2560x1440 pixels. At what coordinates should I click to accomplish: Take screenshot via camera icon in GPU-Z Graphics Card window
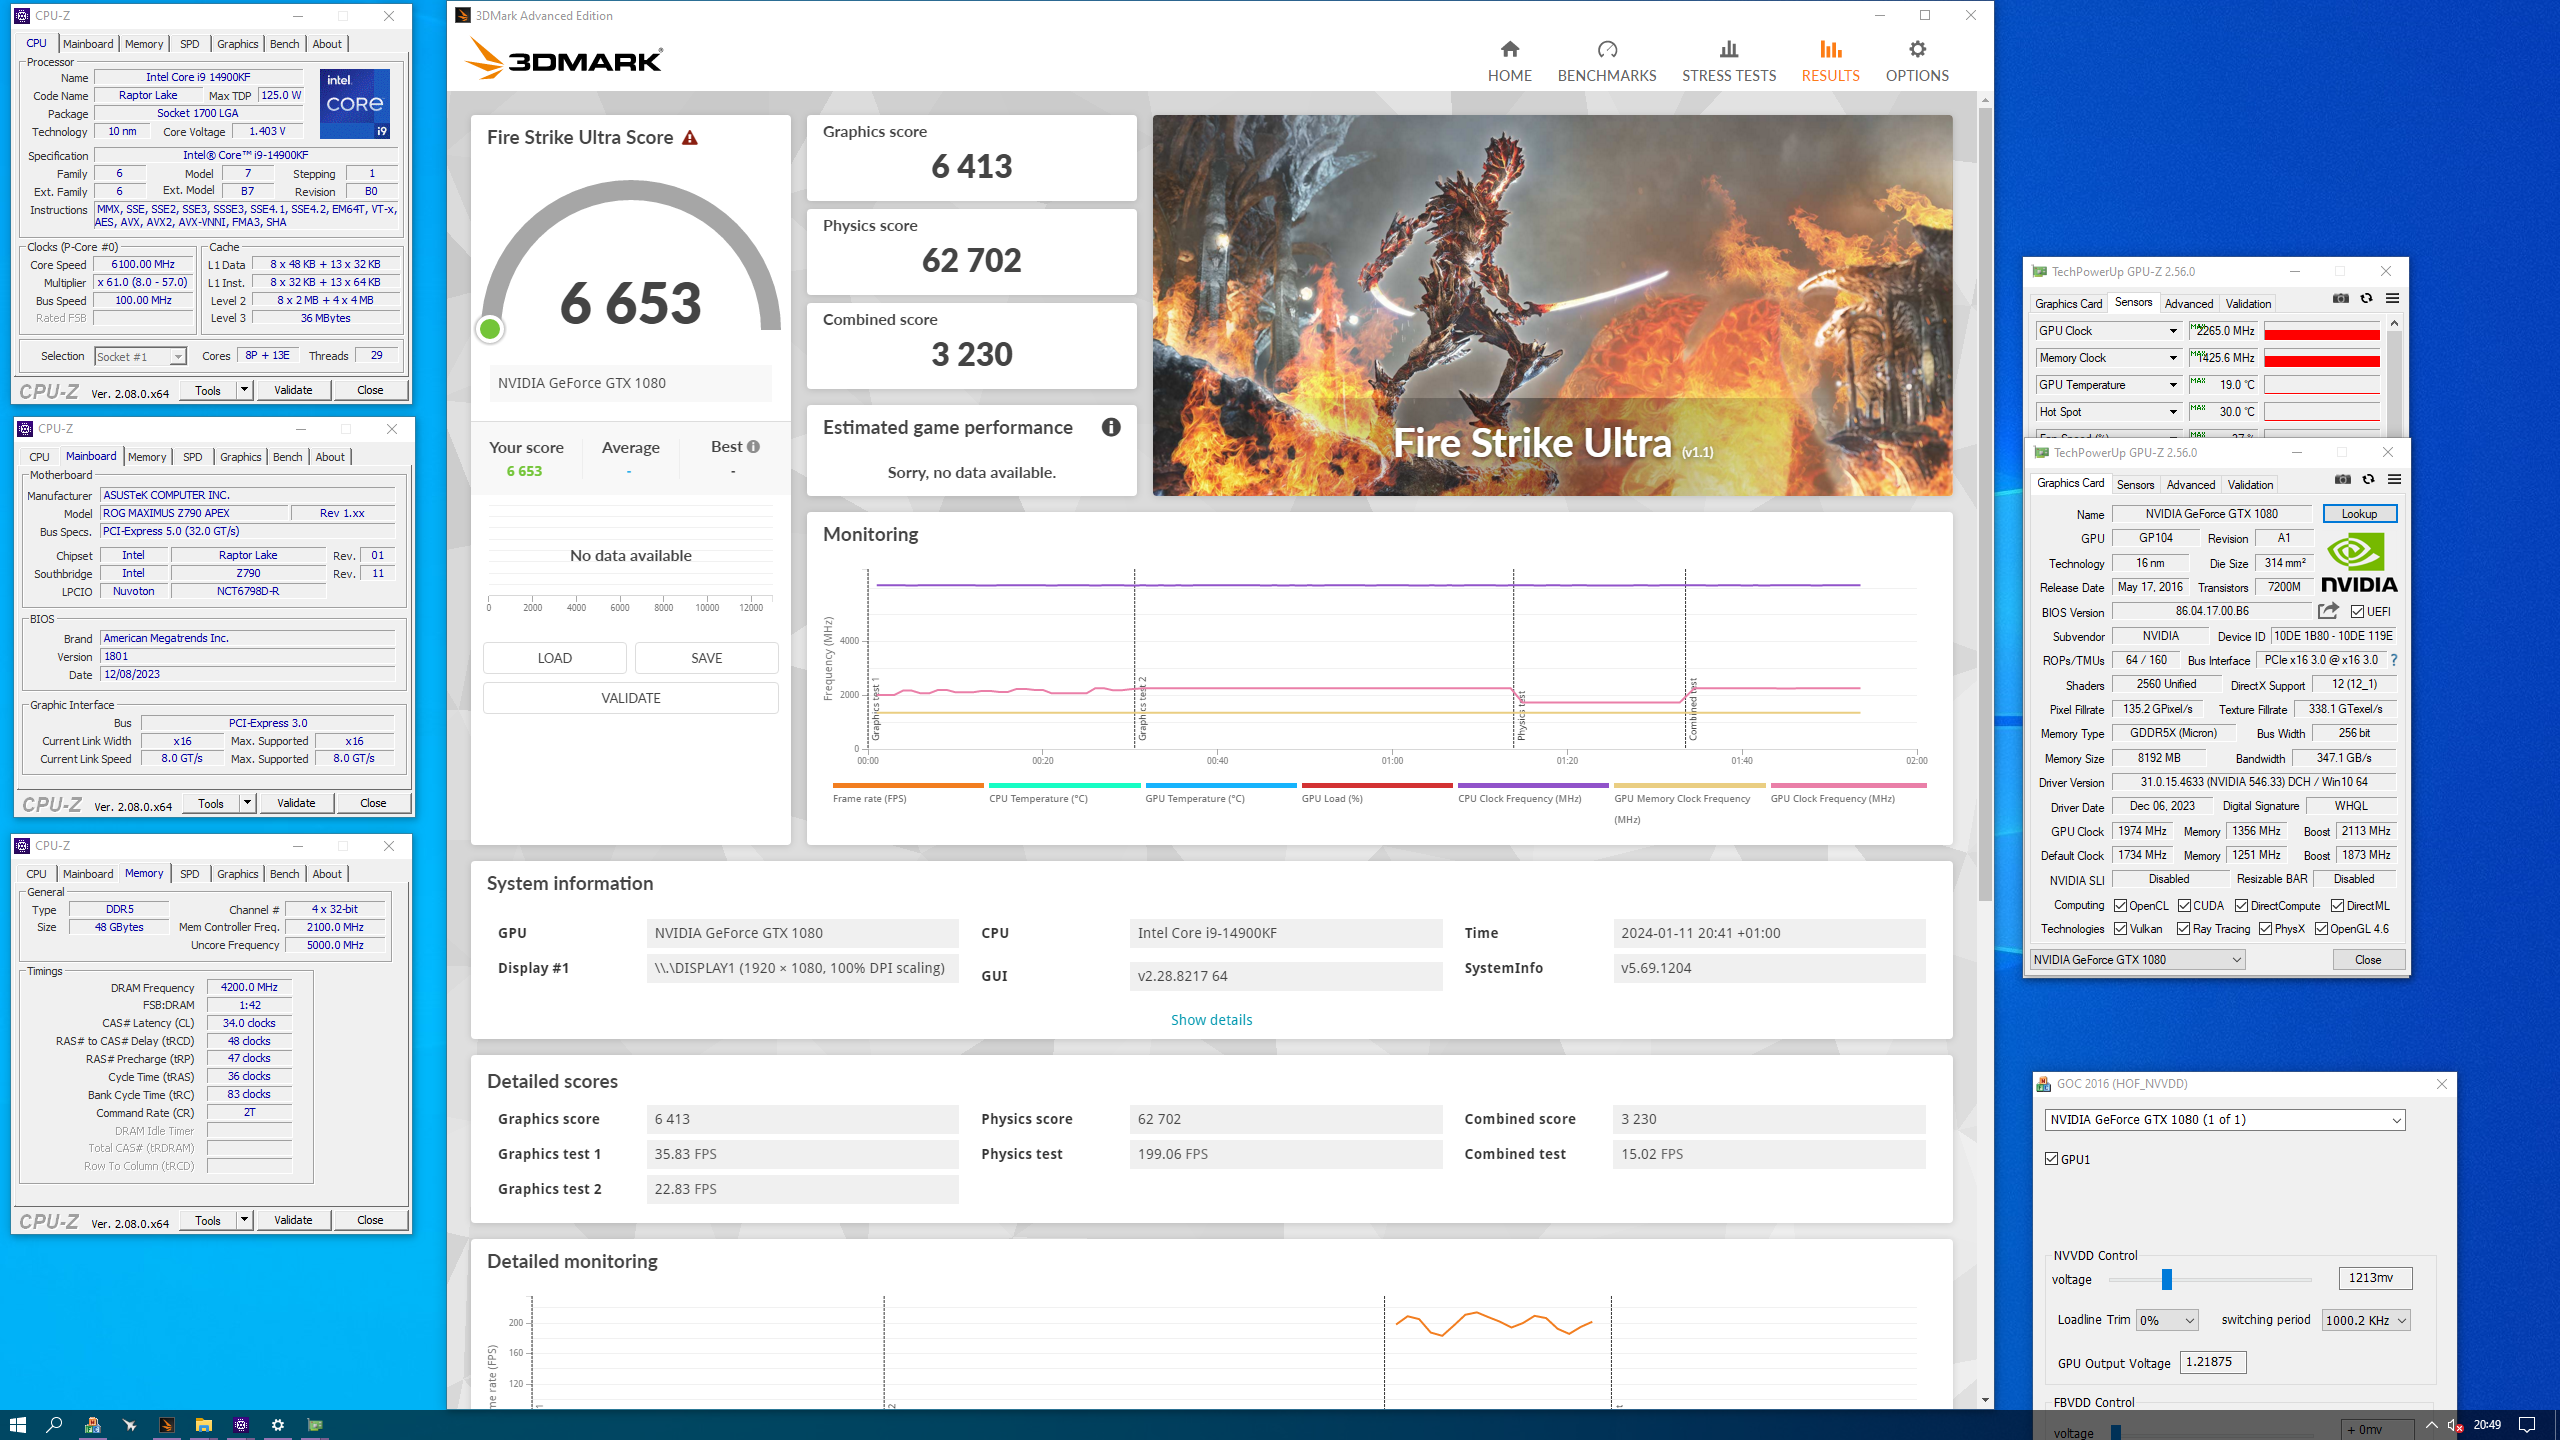tap(2342, 479)
